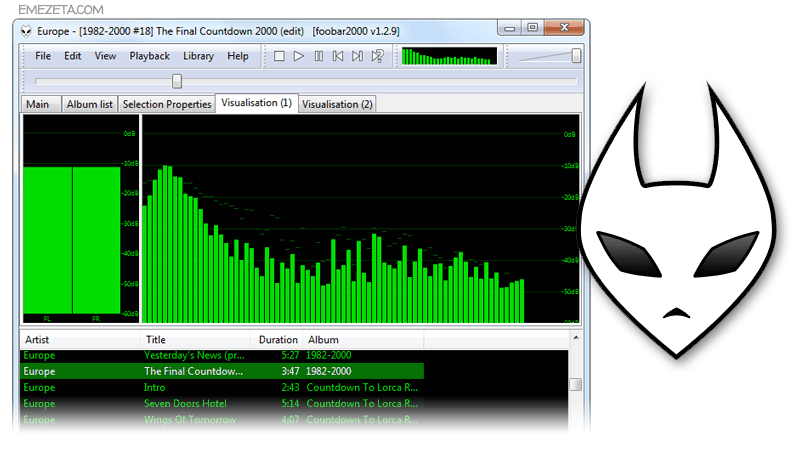
Task: Close the foobar2000 window
Action: [564, 28]
